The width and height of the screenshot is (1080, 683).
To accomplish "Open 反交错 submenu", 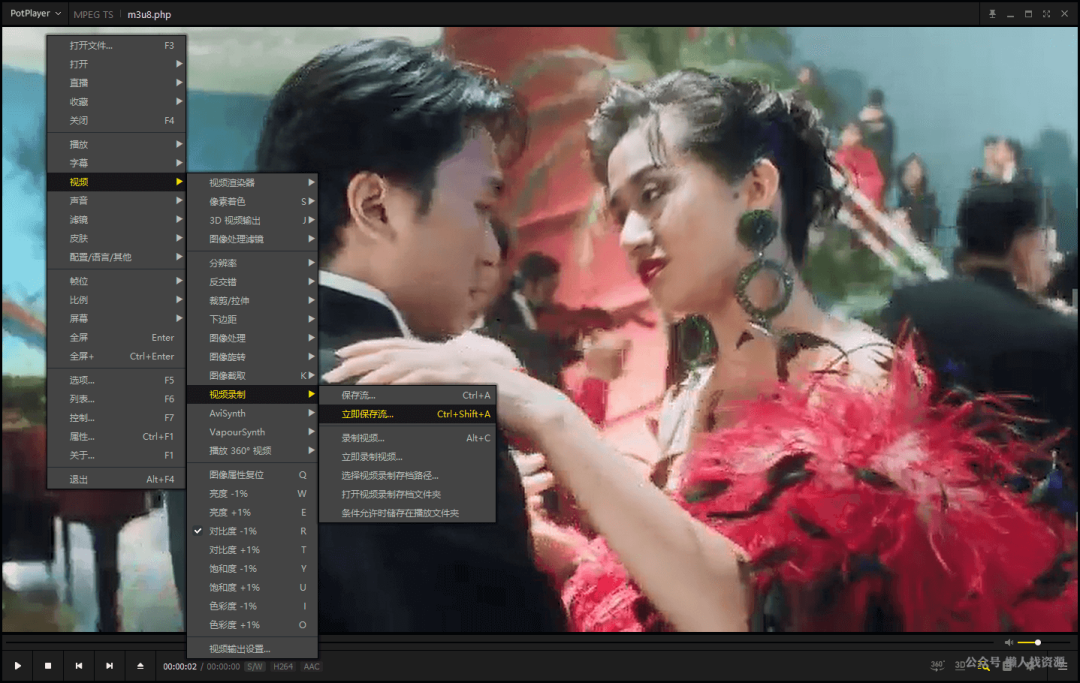I will pyautogui.click(x=252, y=282).
